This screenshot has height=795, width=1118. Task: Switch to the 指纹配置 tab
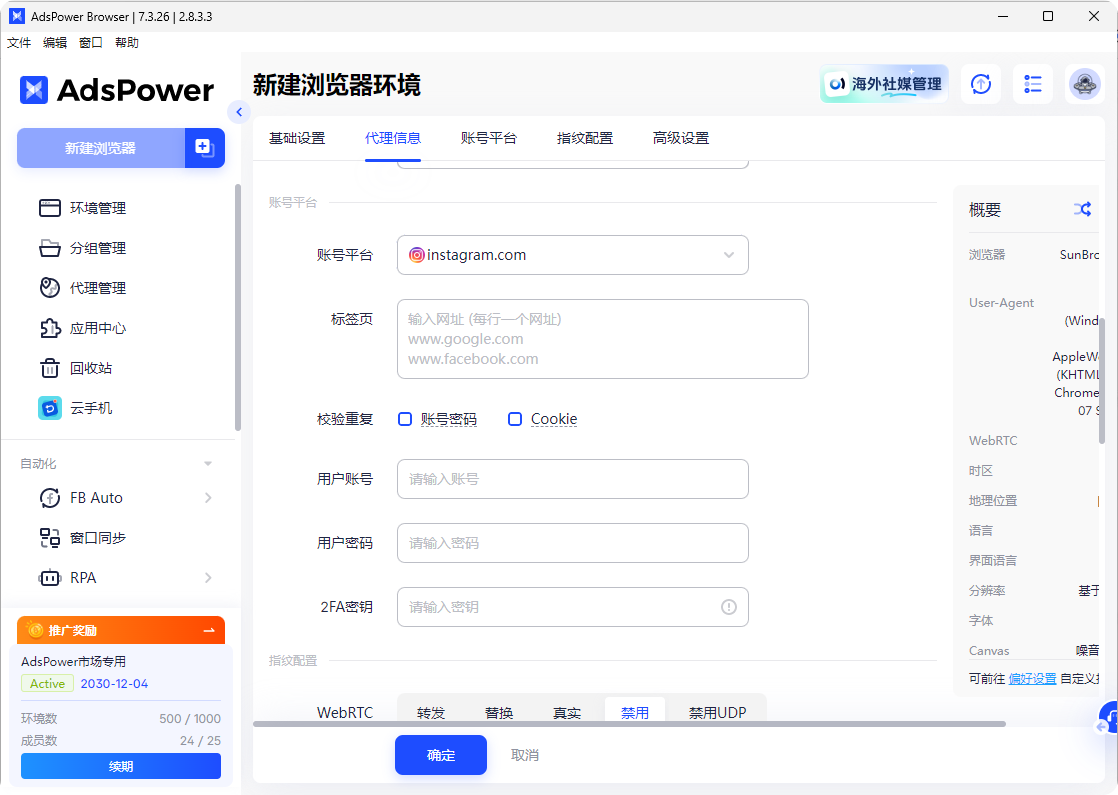[585, 138]
